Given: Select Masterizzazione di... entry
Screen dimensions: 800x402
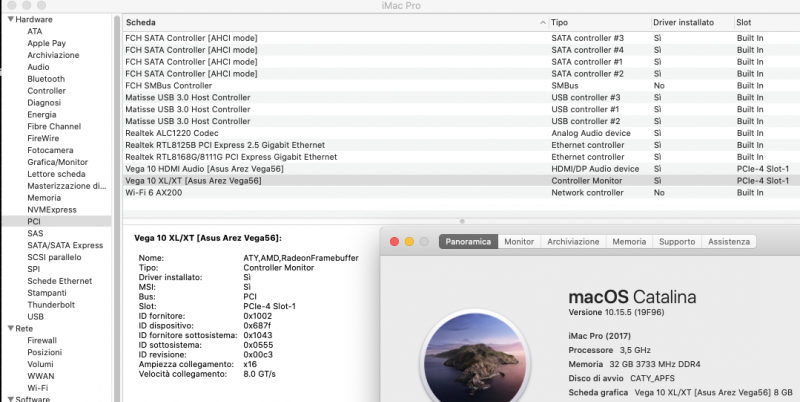Looking at the screenshot, I should 67,186.
